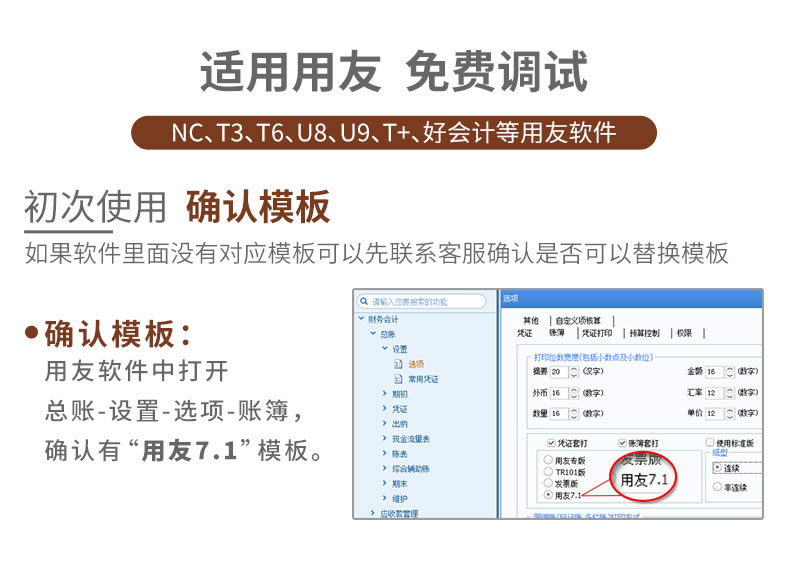
Task: Expand the 凭证 tree node
Action: [x=385, y=408]
